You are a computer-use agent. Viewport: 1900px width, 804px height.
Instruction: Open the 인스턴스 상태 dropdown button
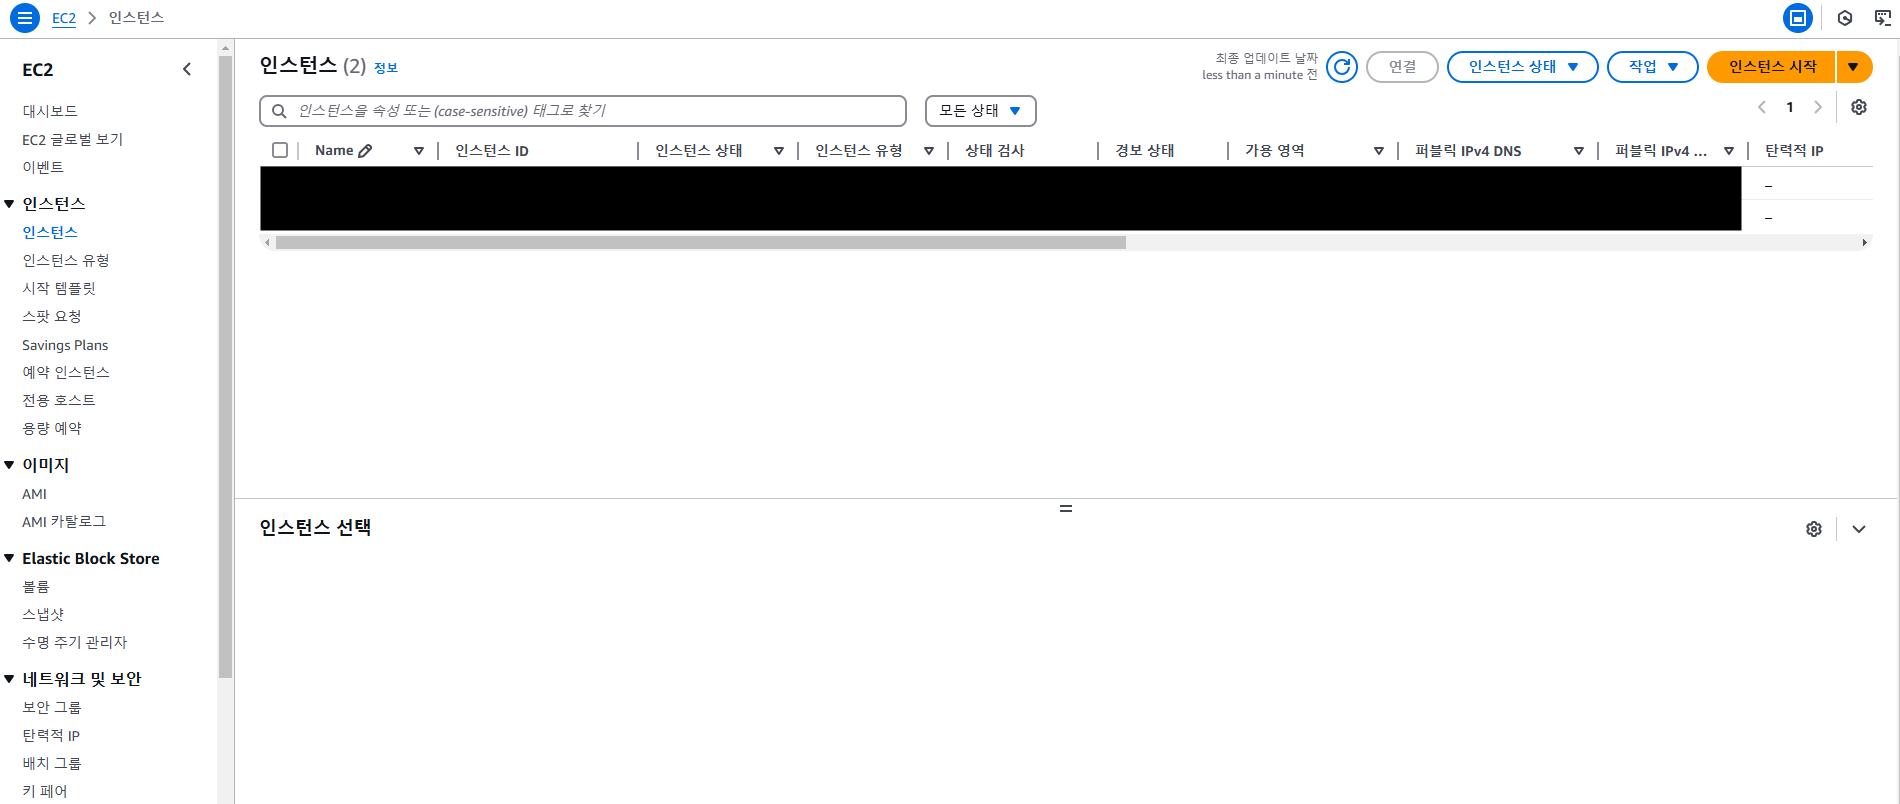click(1522, 67)
